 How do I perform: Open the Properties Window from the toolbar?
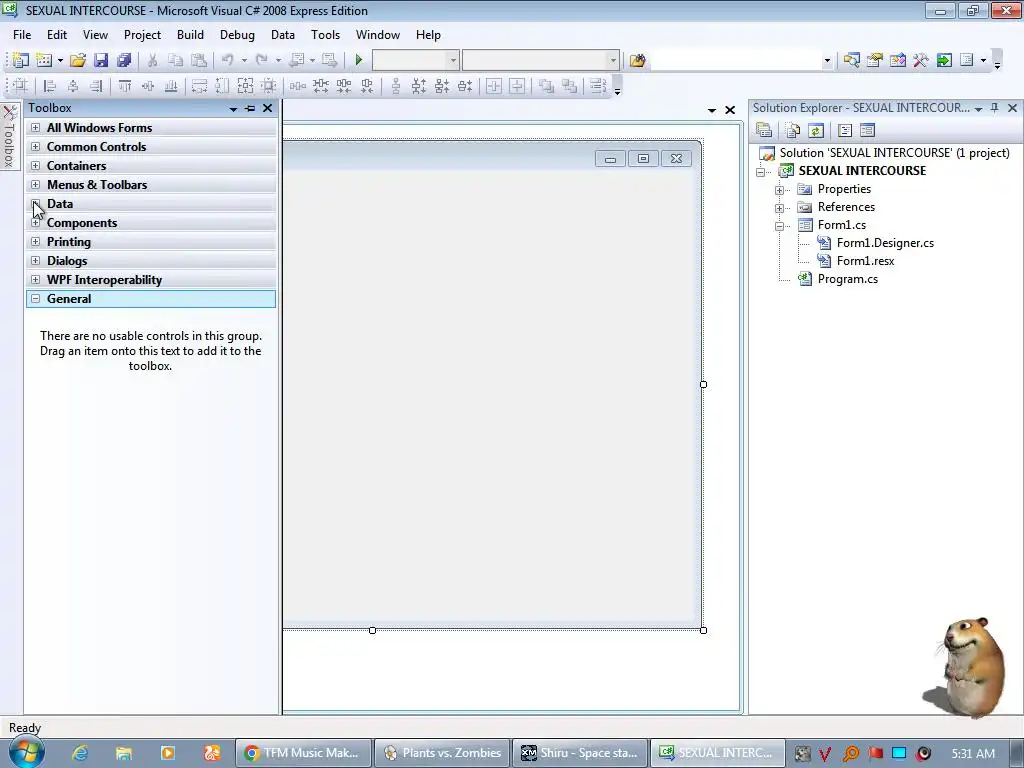point(874,60)
